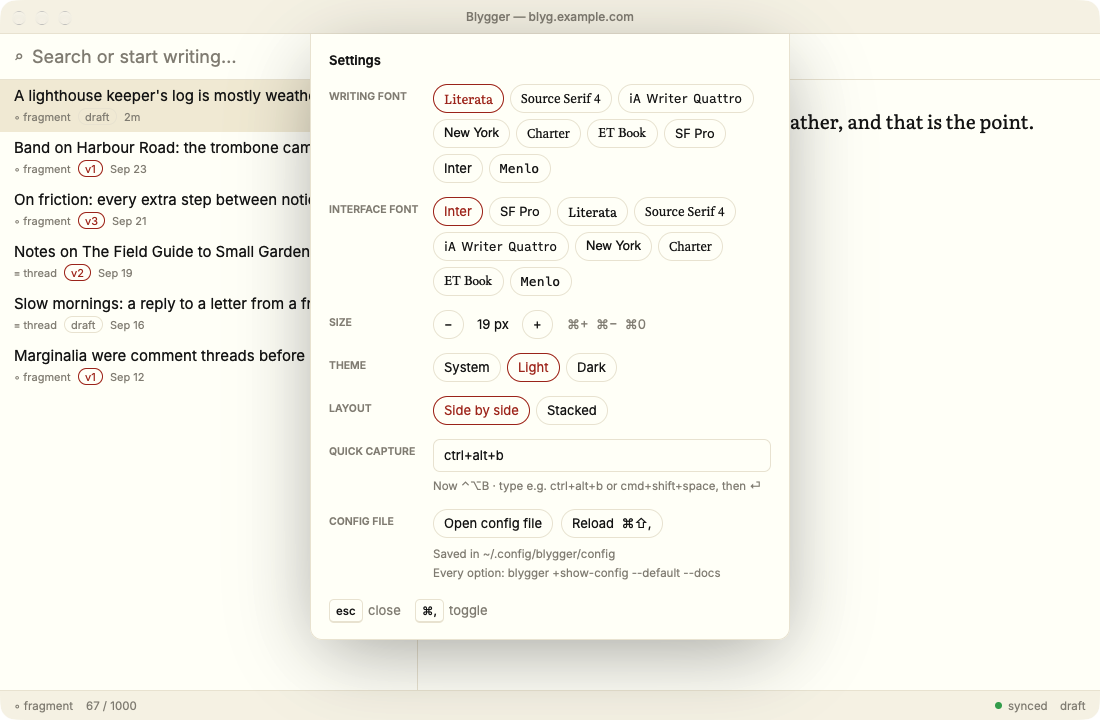Reload the config file
The image size is (1100, 720).
[612, 524]
